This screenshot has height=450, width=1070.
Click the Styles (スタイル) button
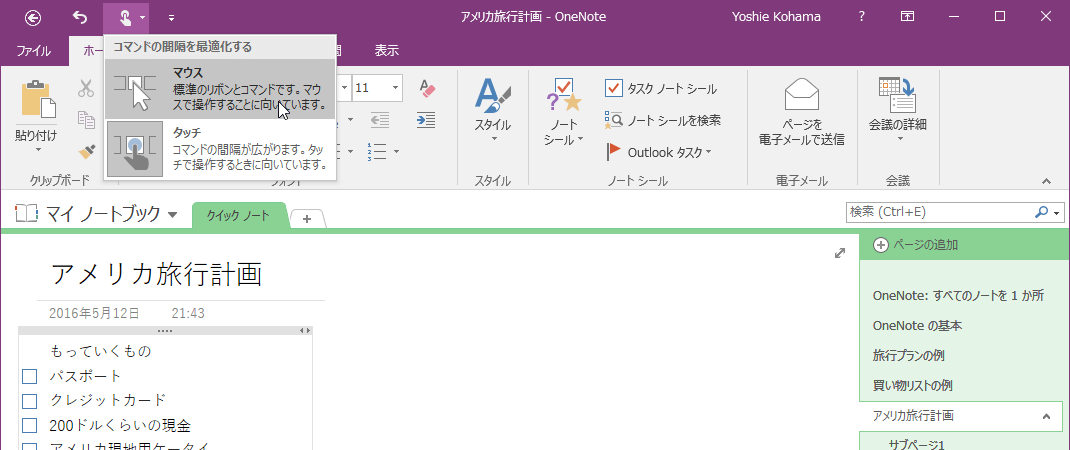coord(492,108)
